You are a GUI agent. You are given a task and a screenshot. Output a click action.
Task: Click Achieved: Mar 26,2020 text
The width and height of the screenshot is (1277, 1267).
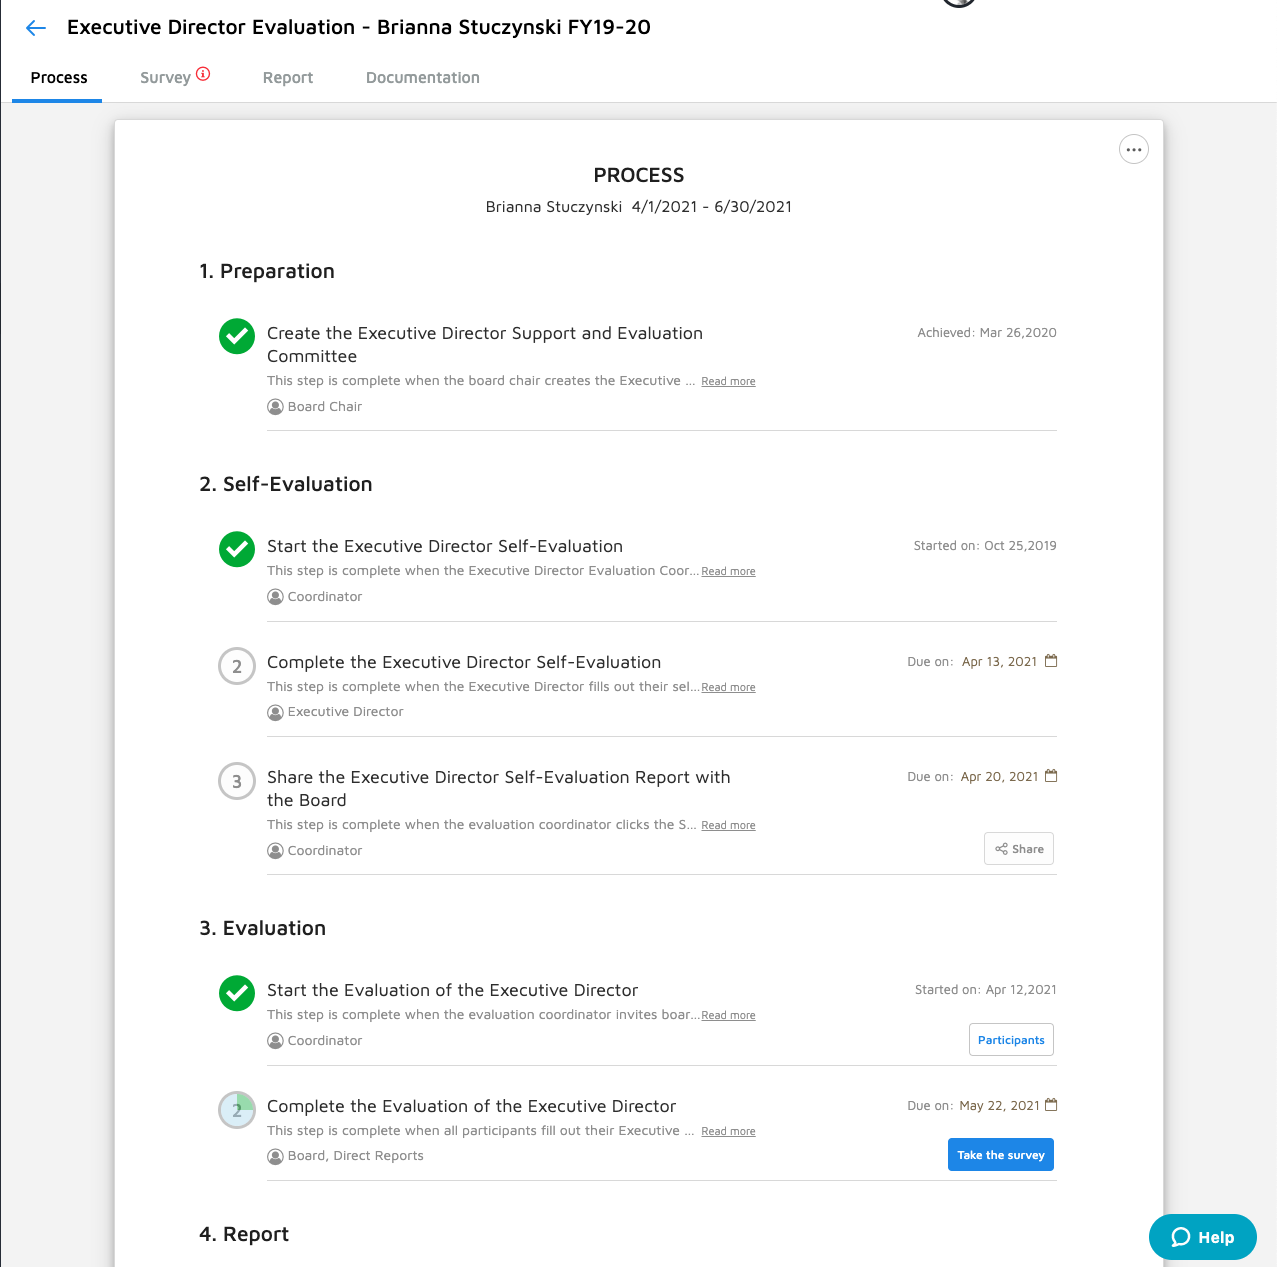(987, 333)
